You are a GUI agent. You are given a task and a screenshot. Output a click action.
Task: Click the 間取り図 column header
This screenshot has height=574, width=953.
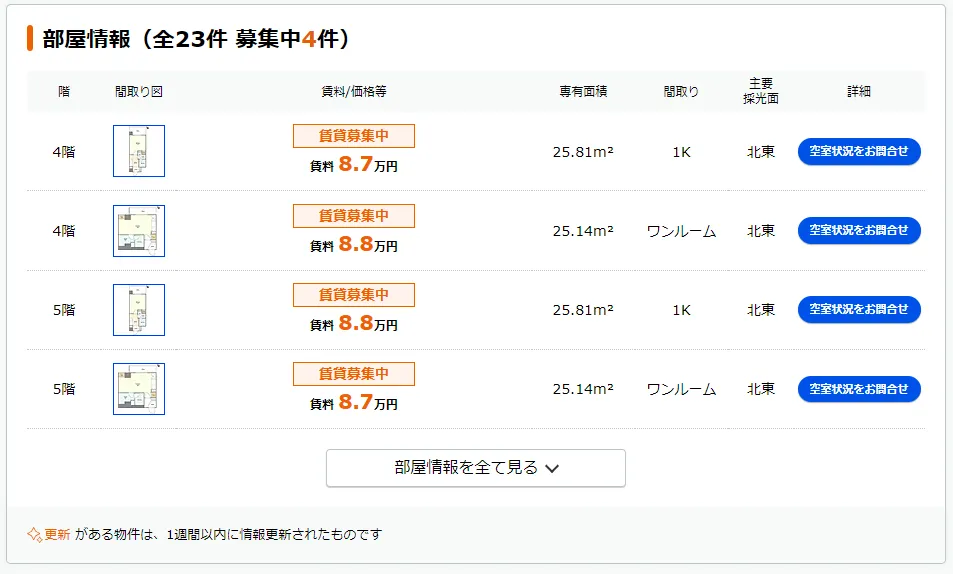click(x=139, y=91)
